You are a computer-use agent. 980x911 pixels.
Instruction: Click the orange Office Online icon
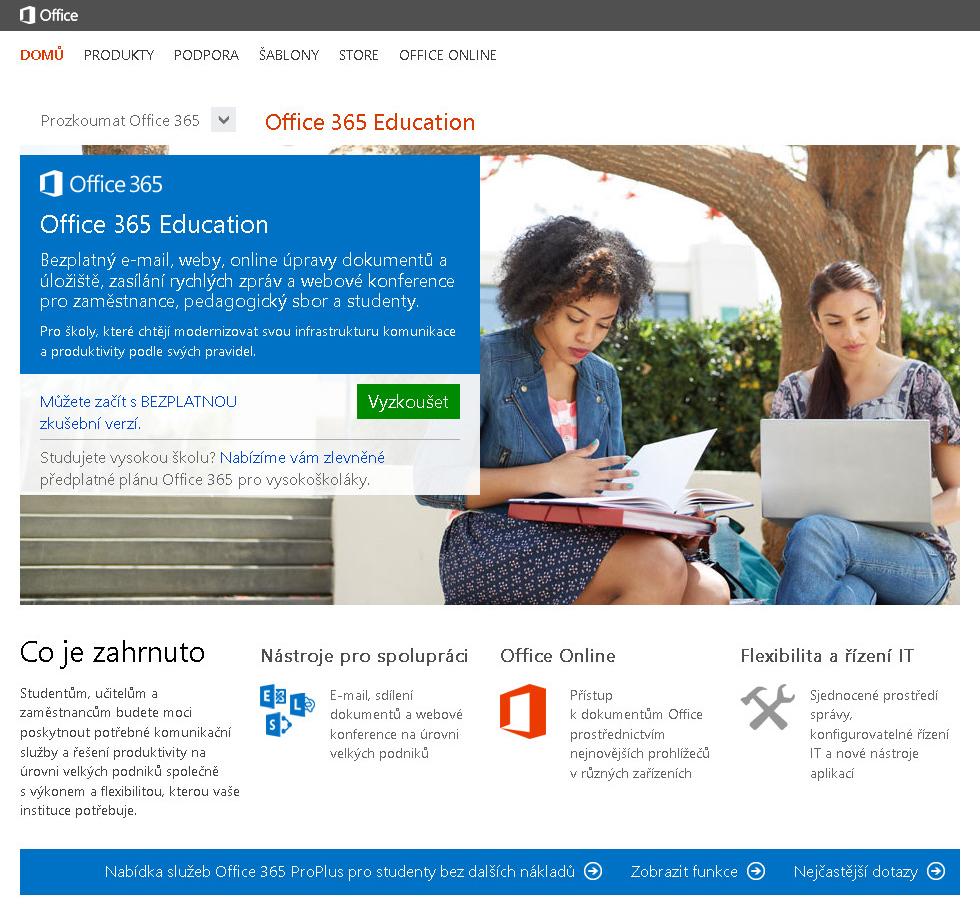pos(523,711)
